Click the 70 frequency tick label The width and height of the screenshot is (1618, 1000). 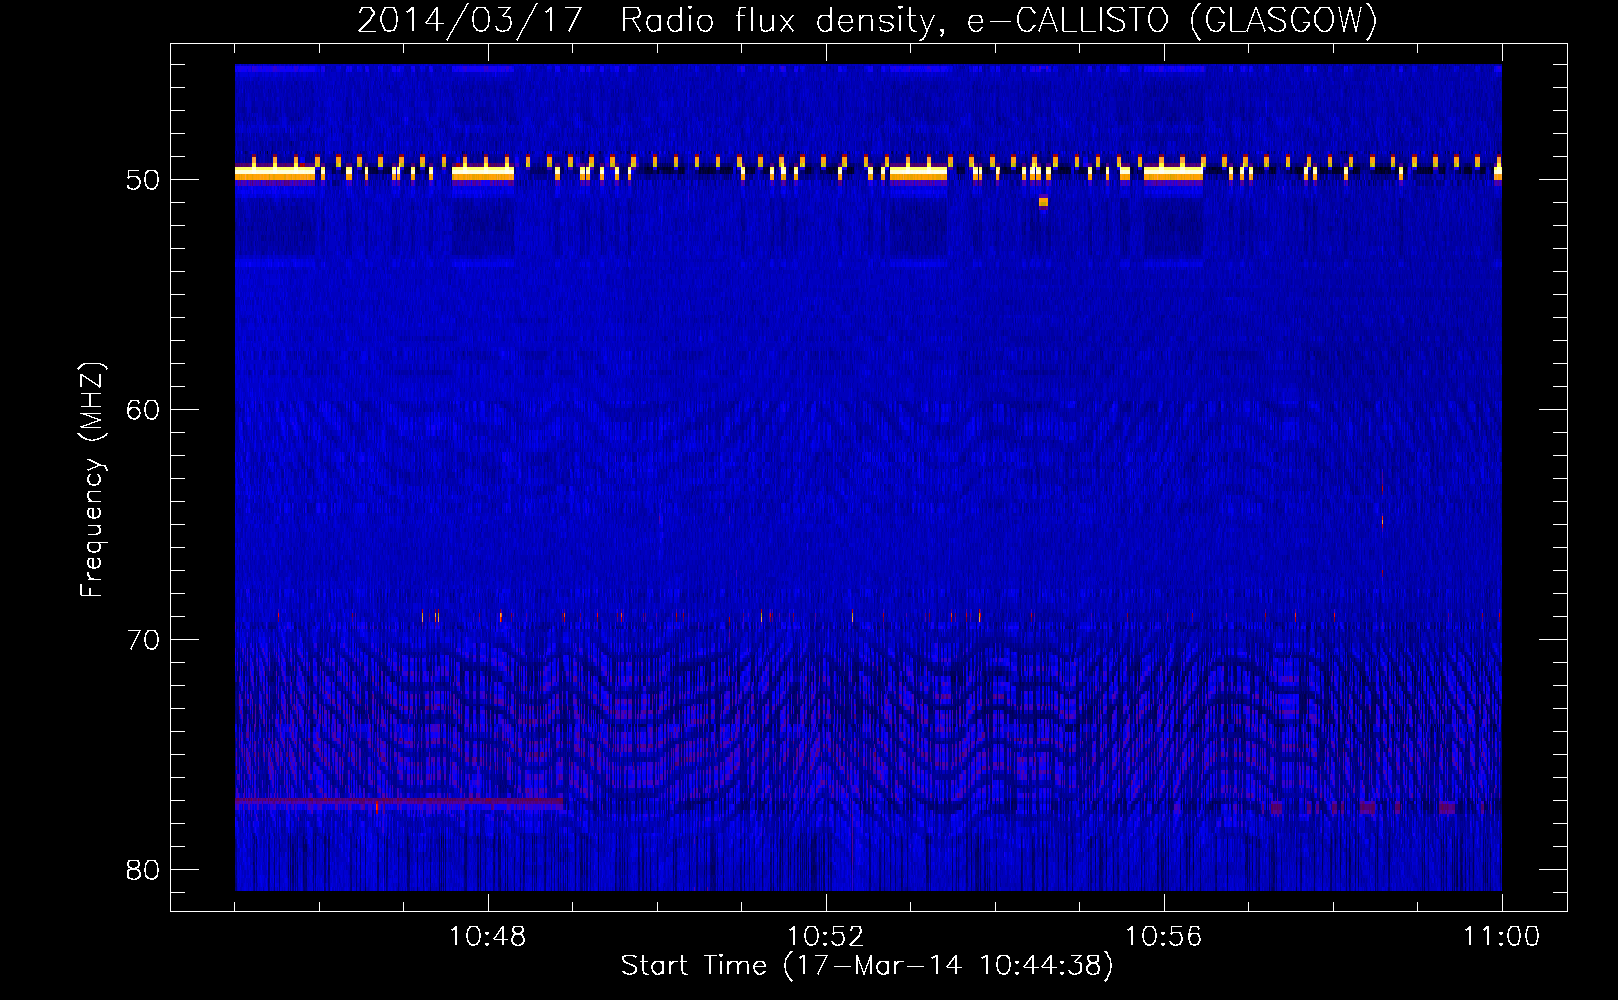click(144, 639)
